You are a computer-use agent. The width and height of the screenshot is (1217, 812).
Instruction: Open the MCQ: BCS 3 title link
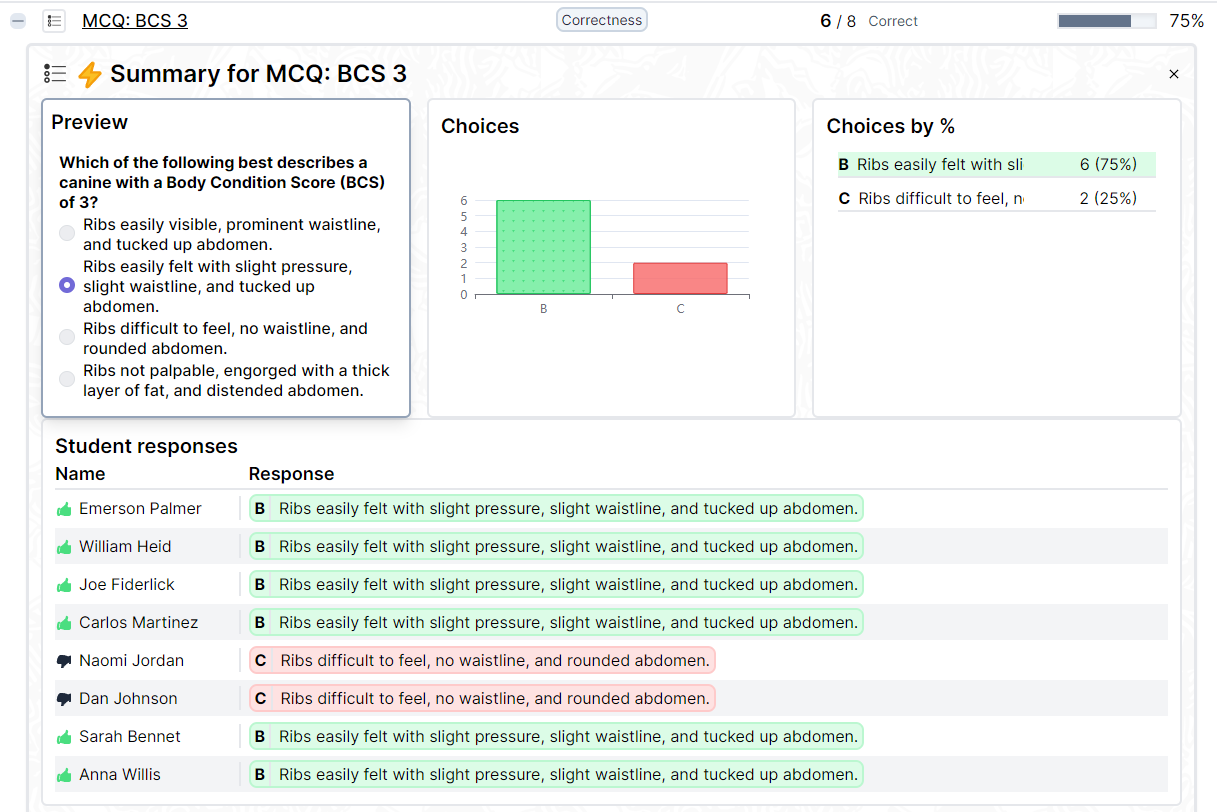click(134, 21)
